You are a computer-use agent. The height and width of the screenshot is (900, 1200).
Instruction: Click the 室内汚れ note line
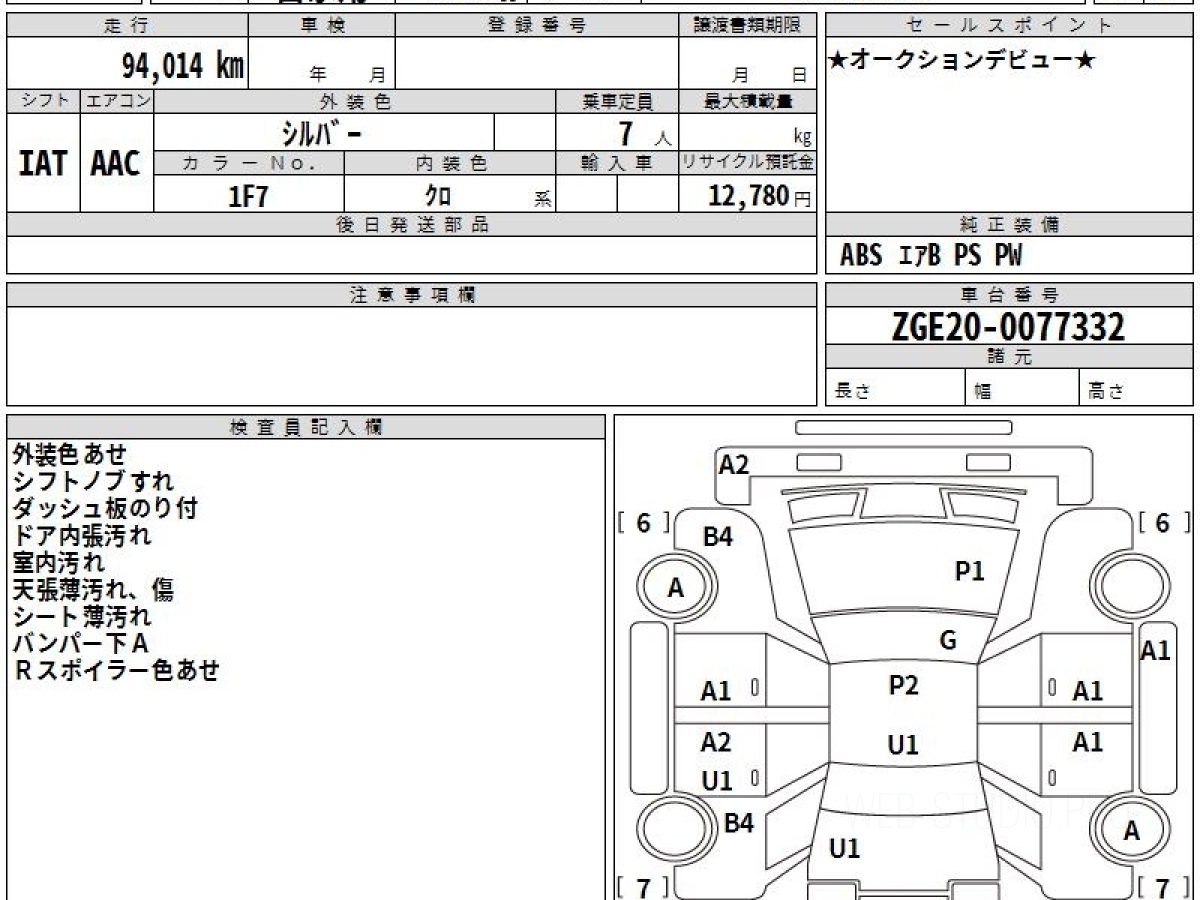[x=58, y=563]
